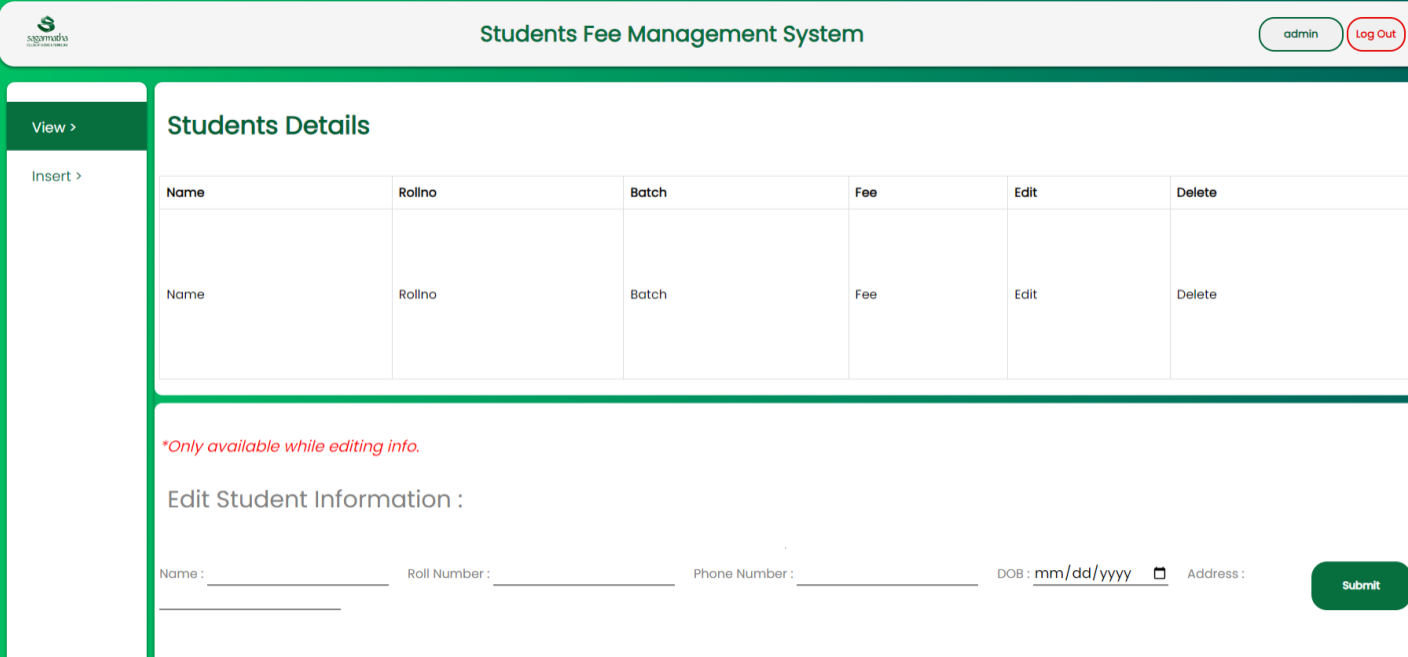Open the DOB calendar picker icon

point(1159,574)
